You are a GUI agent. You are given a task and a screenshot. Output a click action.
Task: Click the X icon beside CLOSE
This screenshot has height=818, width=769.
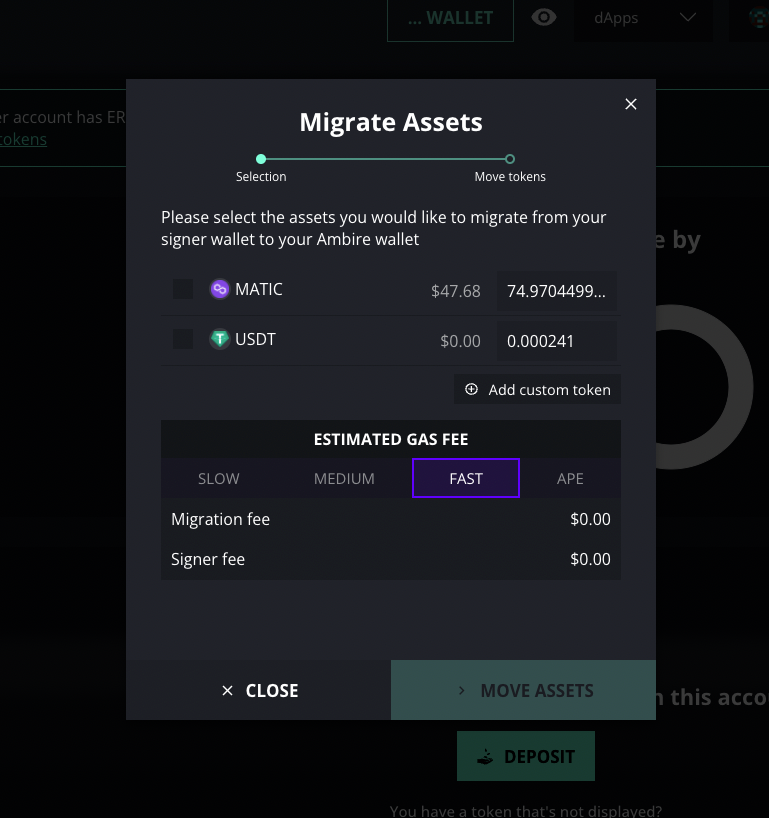coord(227,691)
